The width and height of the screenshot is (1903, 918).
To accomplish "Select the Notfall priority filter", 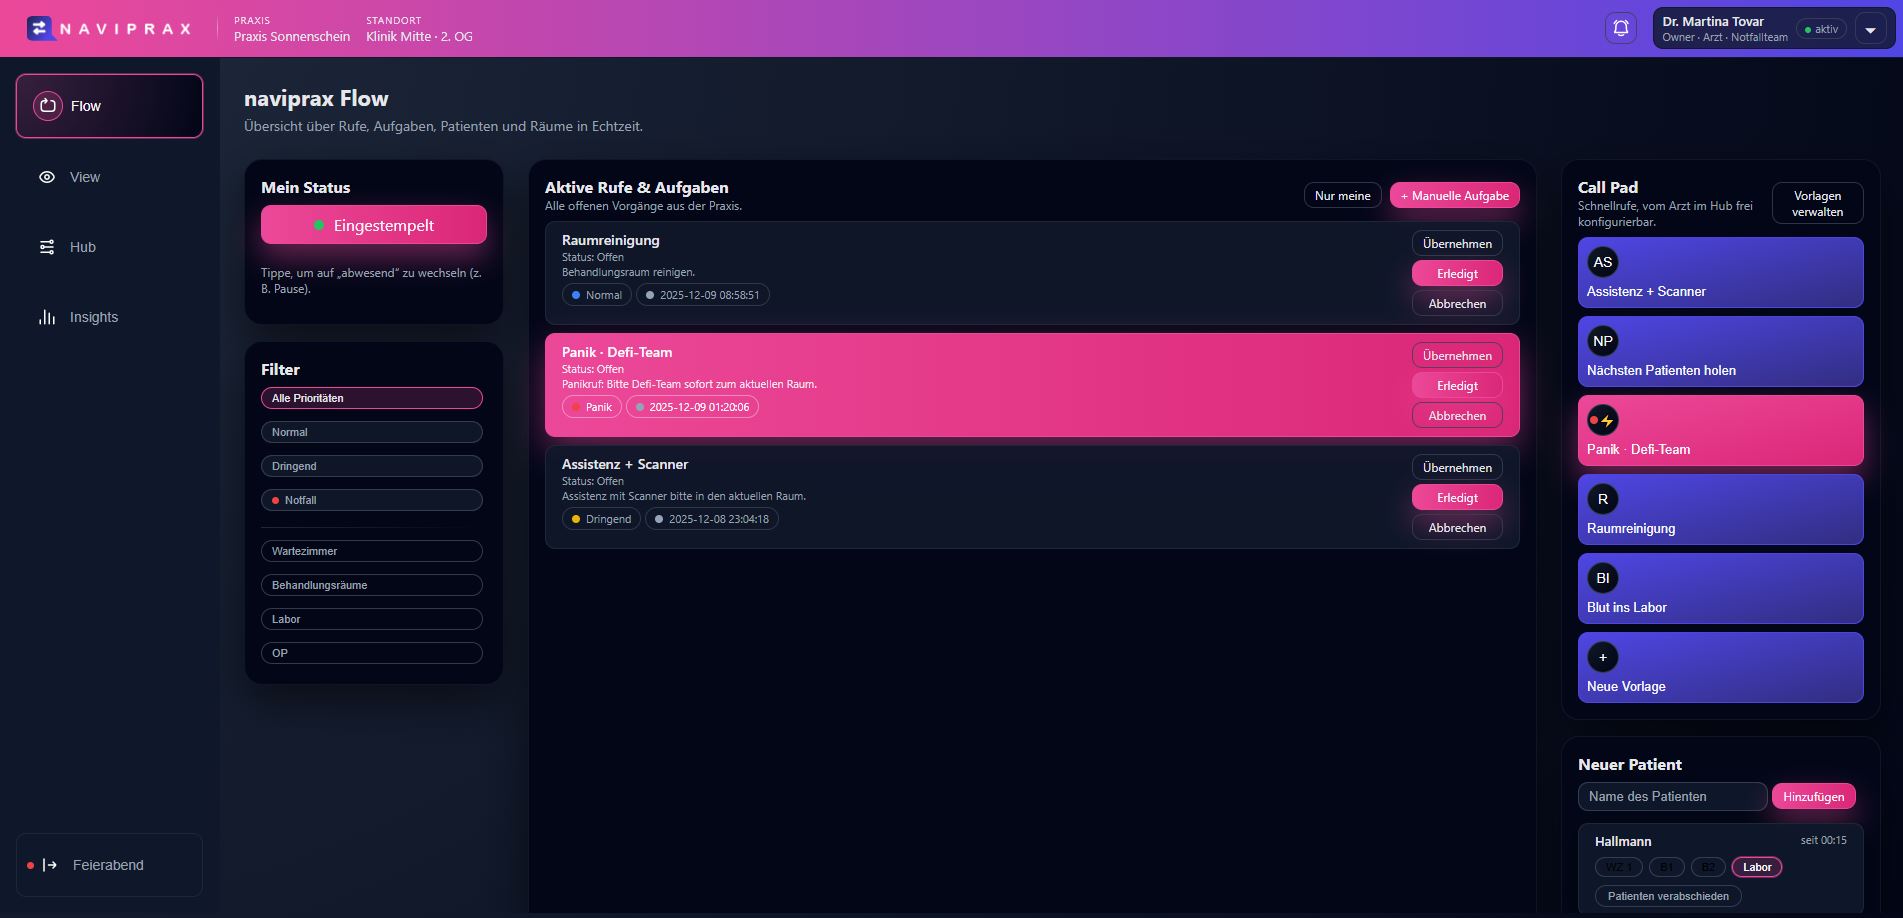I will coord(371,499).
